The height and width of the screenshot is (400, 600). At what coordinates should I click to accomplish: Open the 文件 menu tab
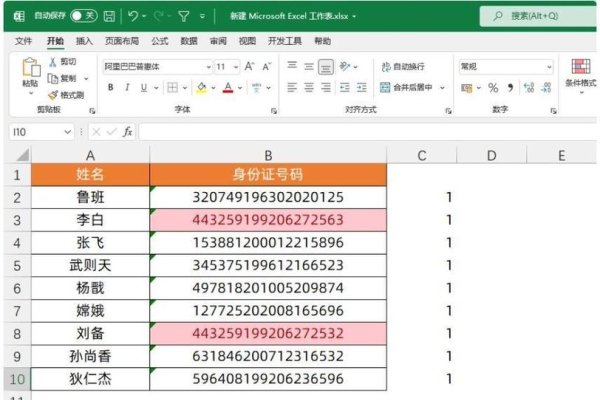[x=23, y=41]
